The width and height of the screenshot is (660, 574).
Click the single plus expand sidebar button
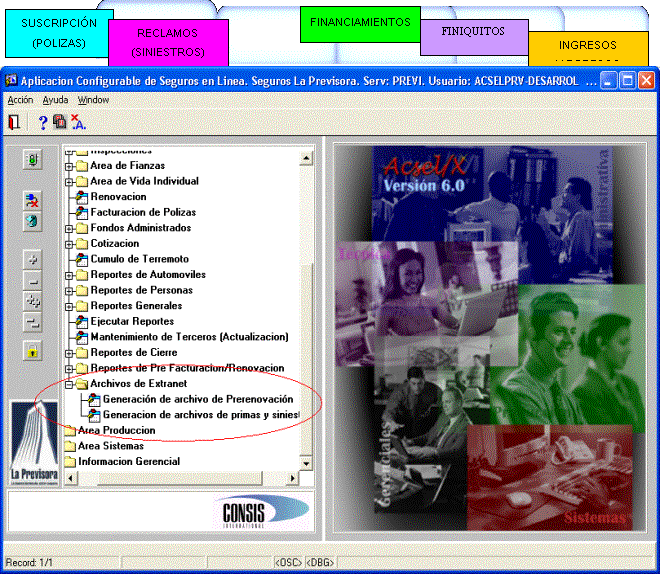coord(32,260)
